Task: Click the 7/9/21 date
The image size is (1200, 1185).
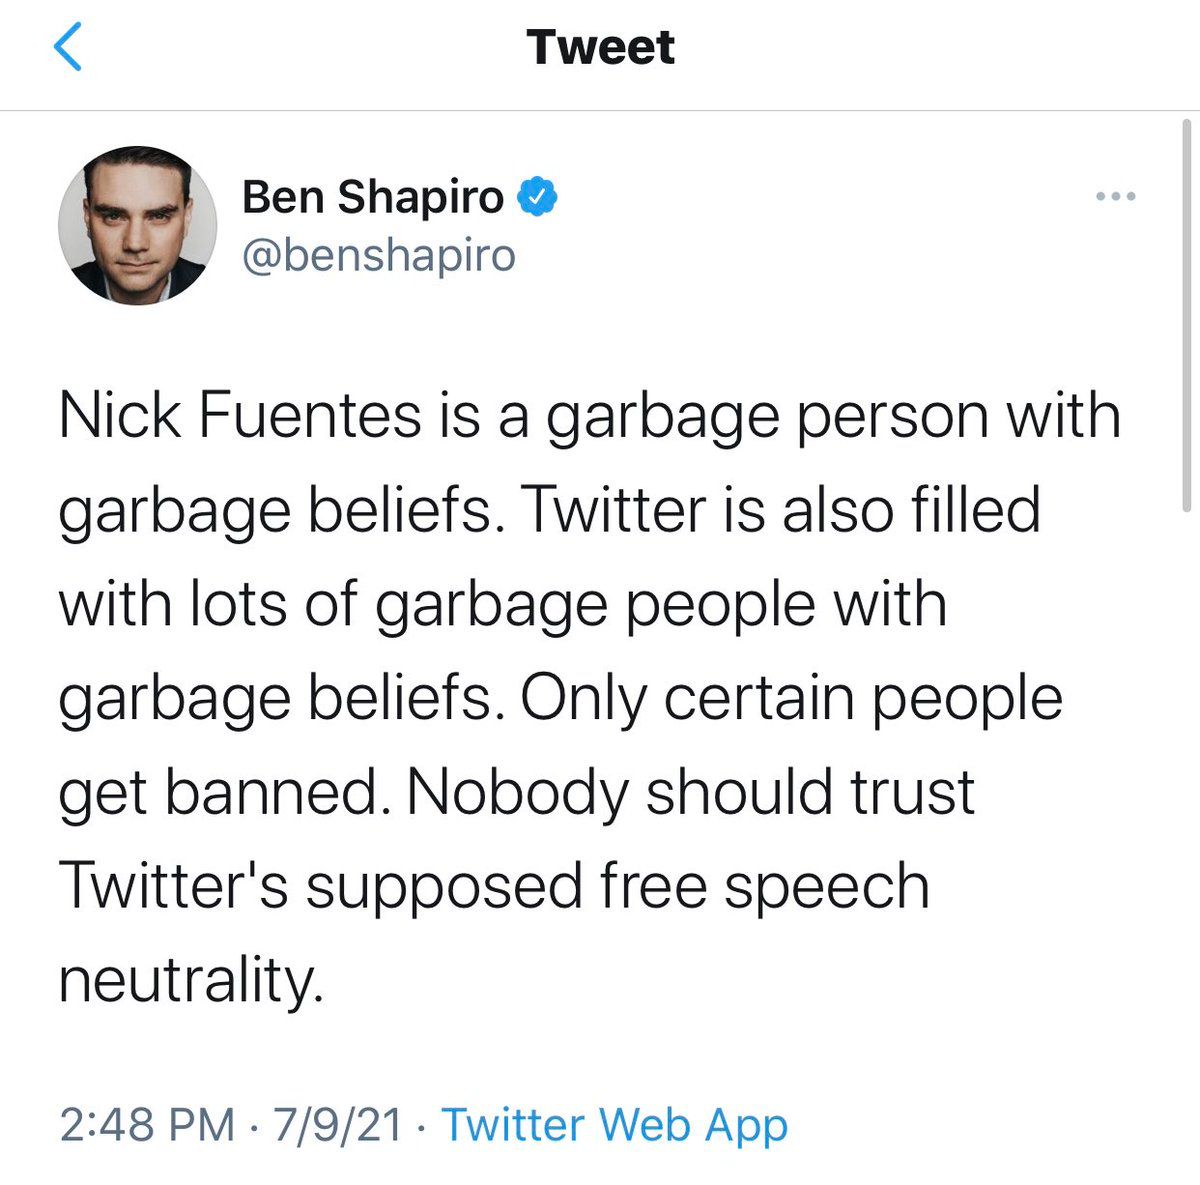Action: (337, 1124)
